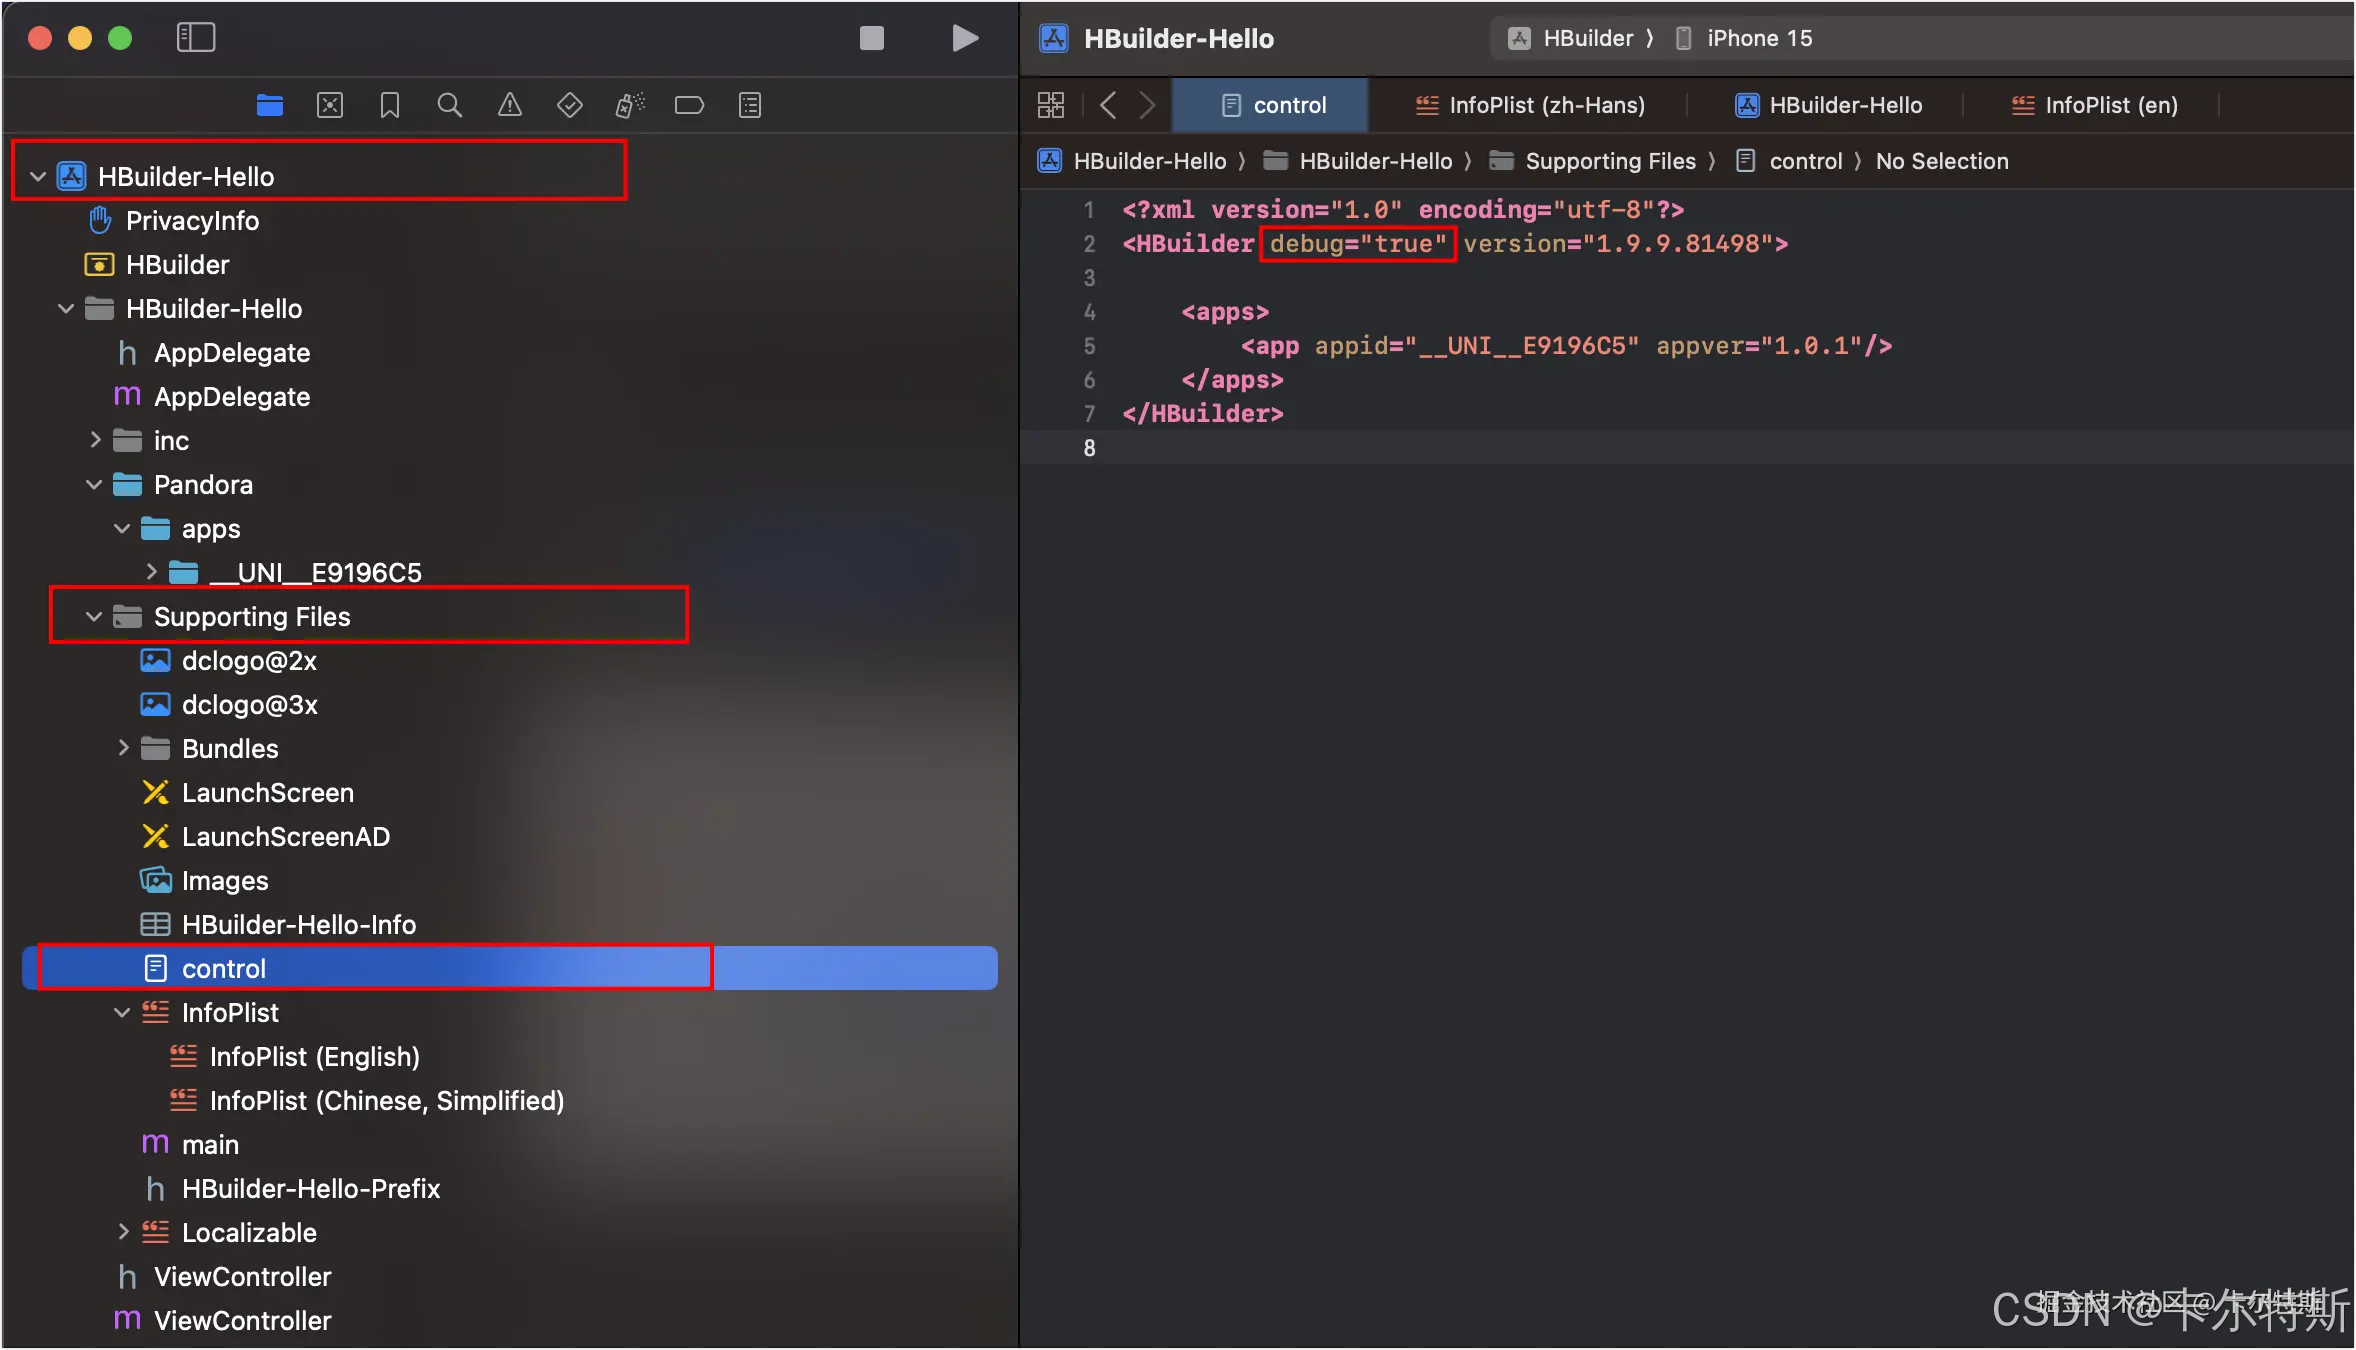This screenshot has width=2356, height=1350.
Task: Open the find navigator magnifier icon
Action: click(x=450, y=105)
